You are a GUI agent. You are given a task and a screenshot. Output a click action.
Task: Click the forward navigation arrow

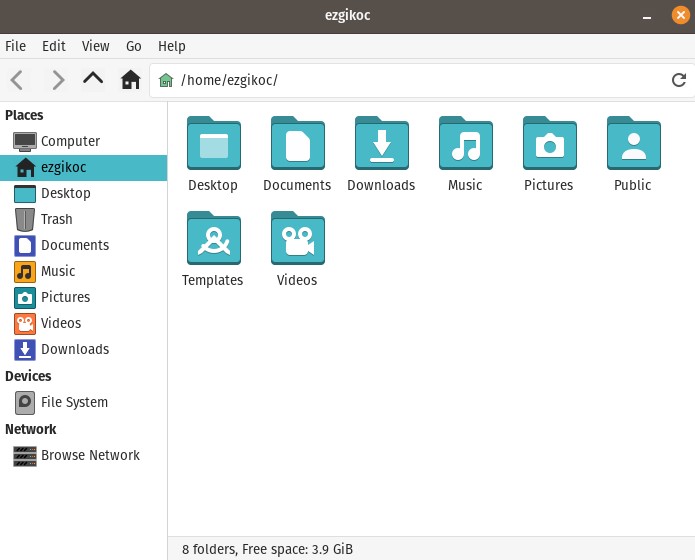pyautogui.click(x=58, y=80)
